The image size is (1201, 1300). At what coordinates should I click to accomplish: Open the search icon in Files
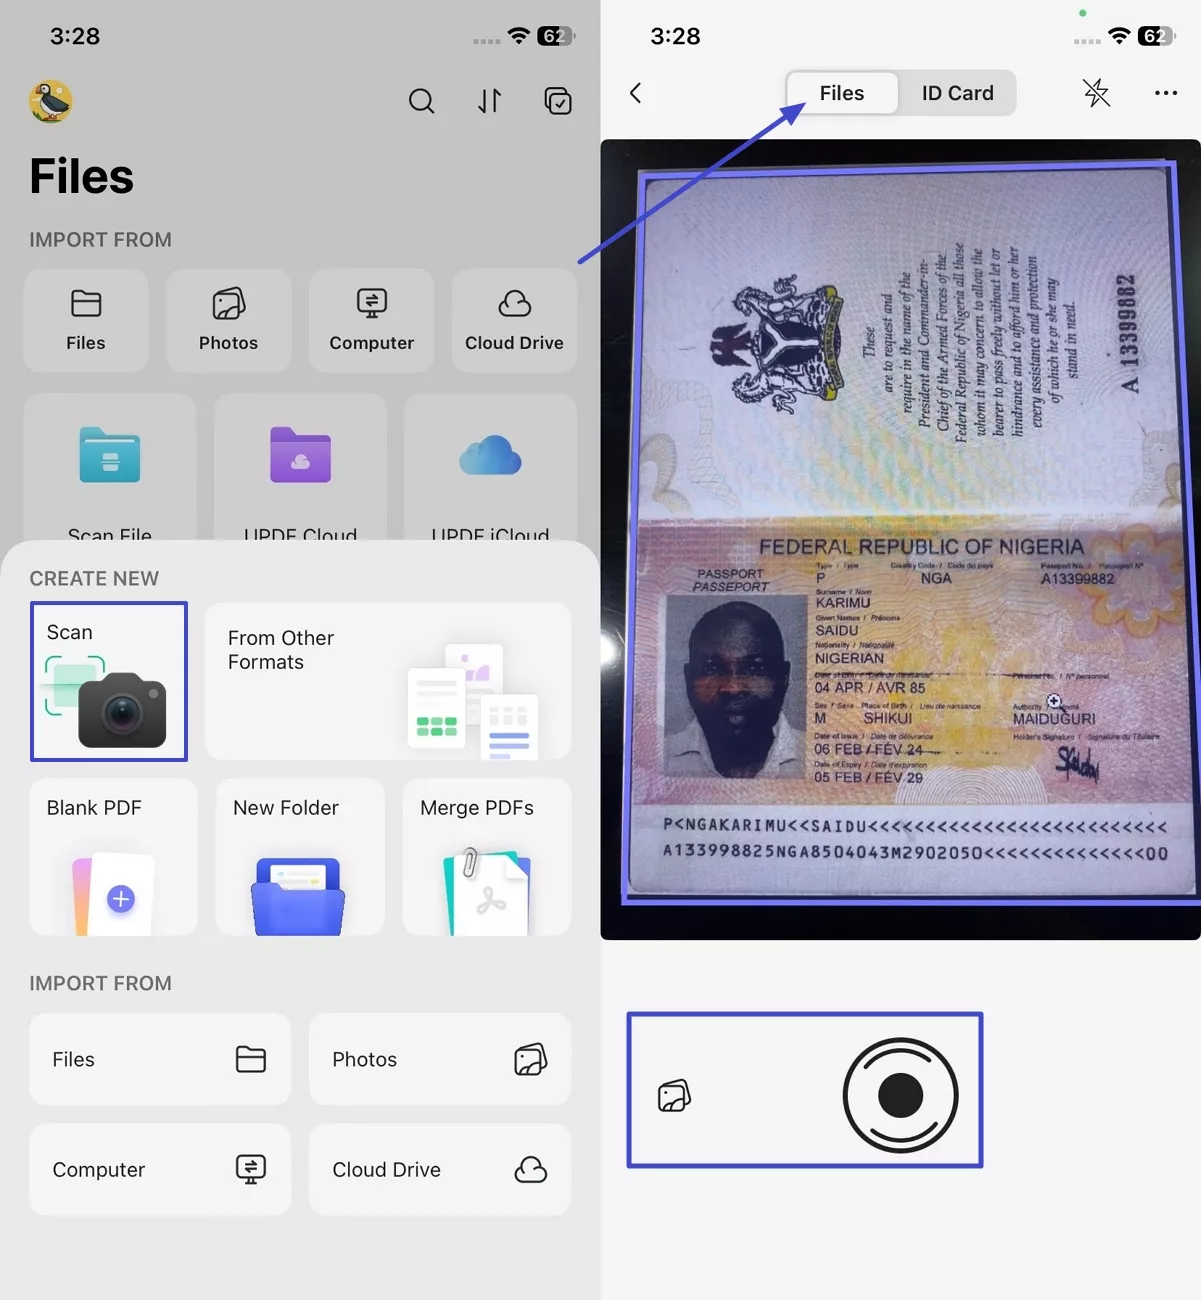[421, 101]
